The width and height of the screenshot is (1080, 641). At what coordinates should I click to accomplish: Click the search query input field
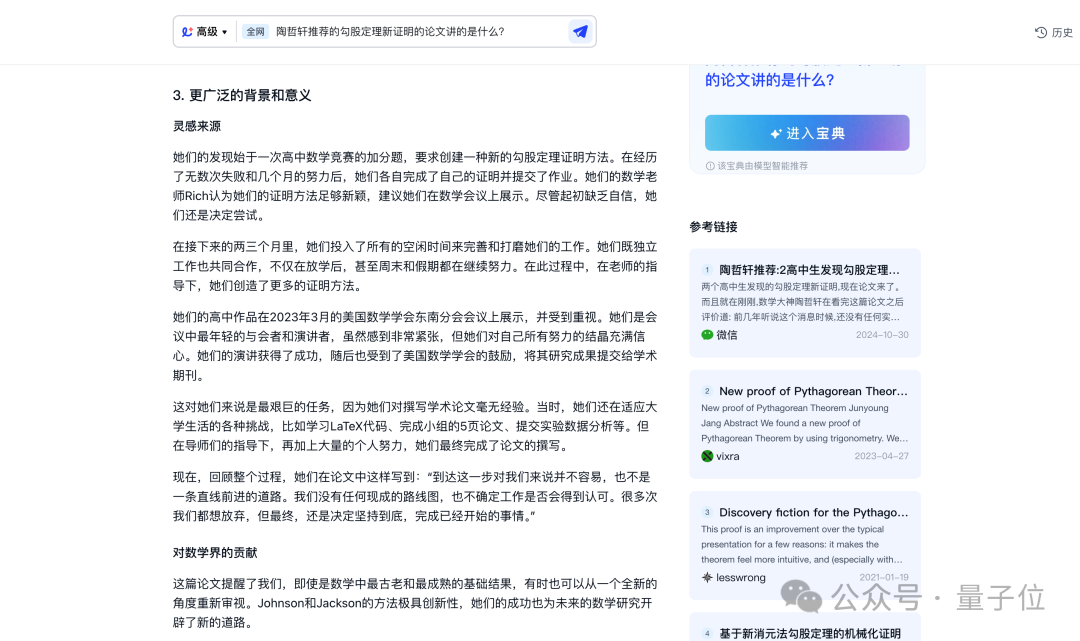coord(417,32)
